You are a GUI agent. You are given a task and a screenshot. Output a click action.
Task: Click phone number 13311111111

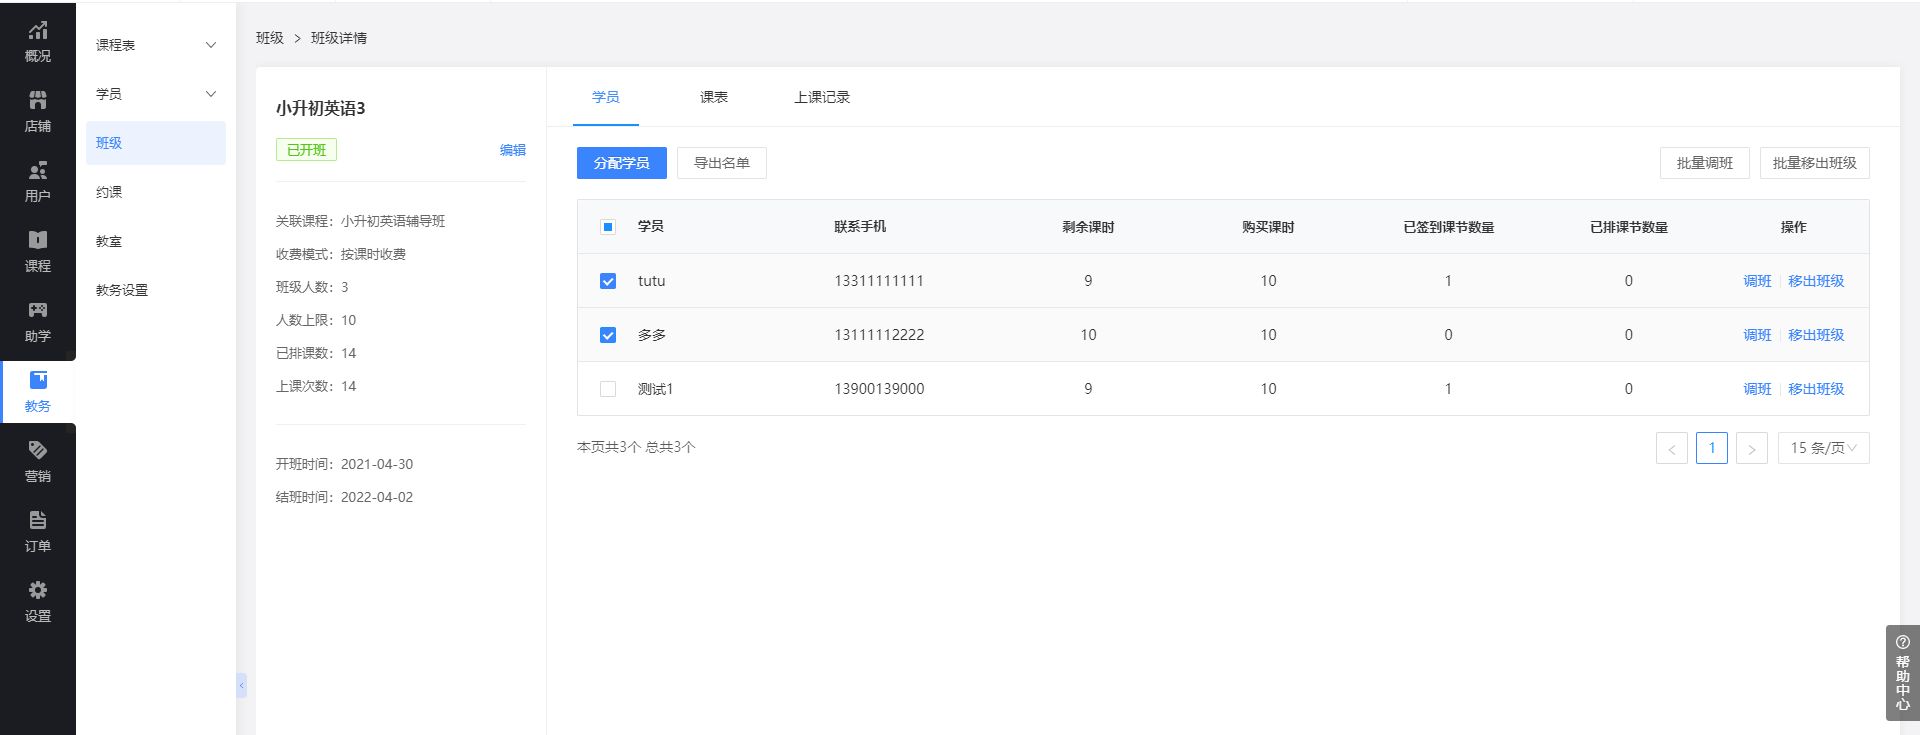(879, 281)
